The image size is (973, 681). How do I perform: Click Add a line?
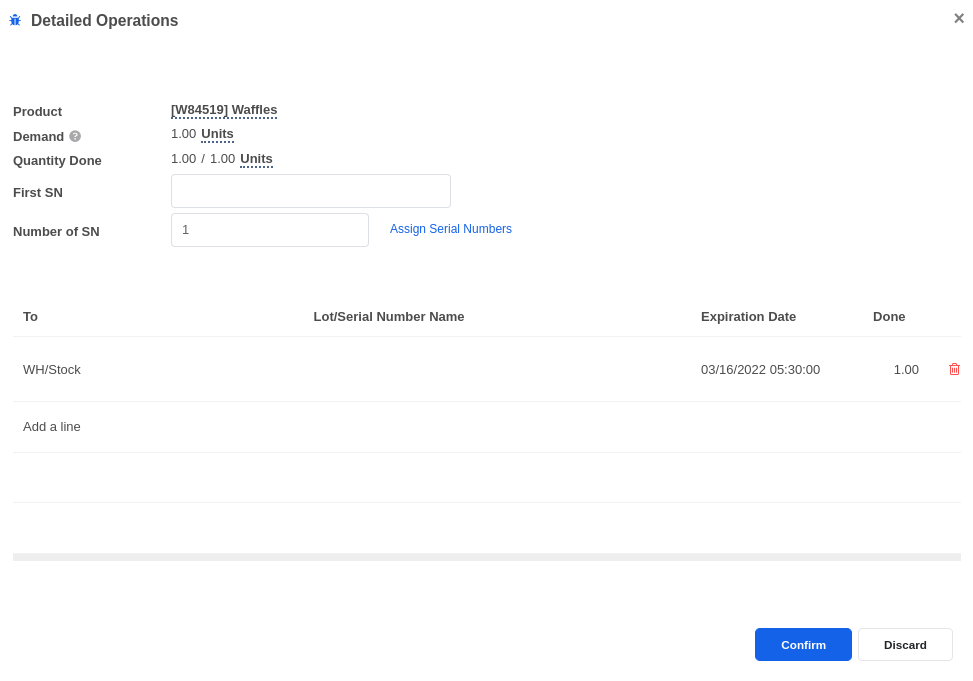pyautogui.click(x=52, y=427)
